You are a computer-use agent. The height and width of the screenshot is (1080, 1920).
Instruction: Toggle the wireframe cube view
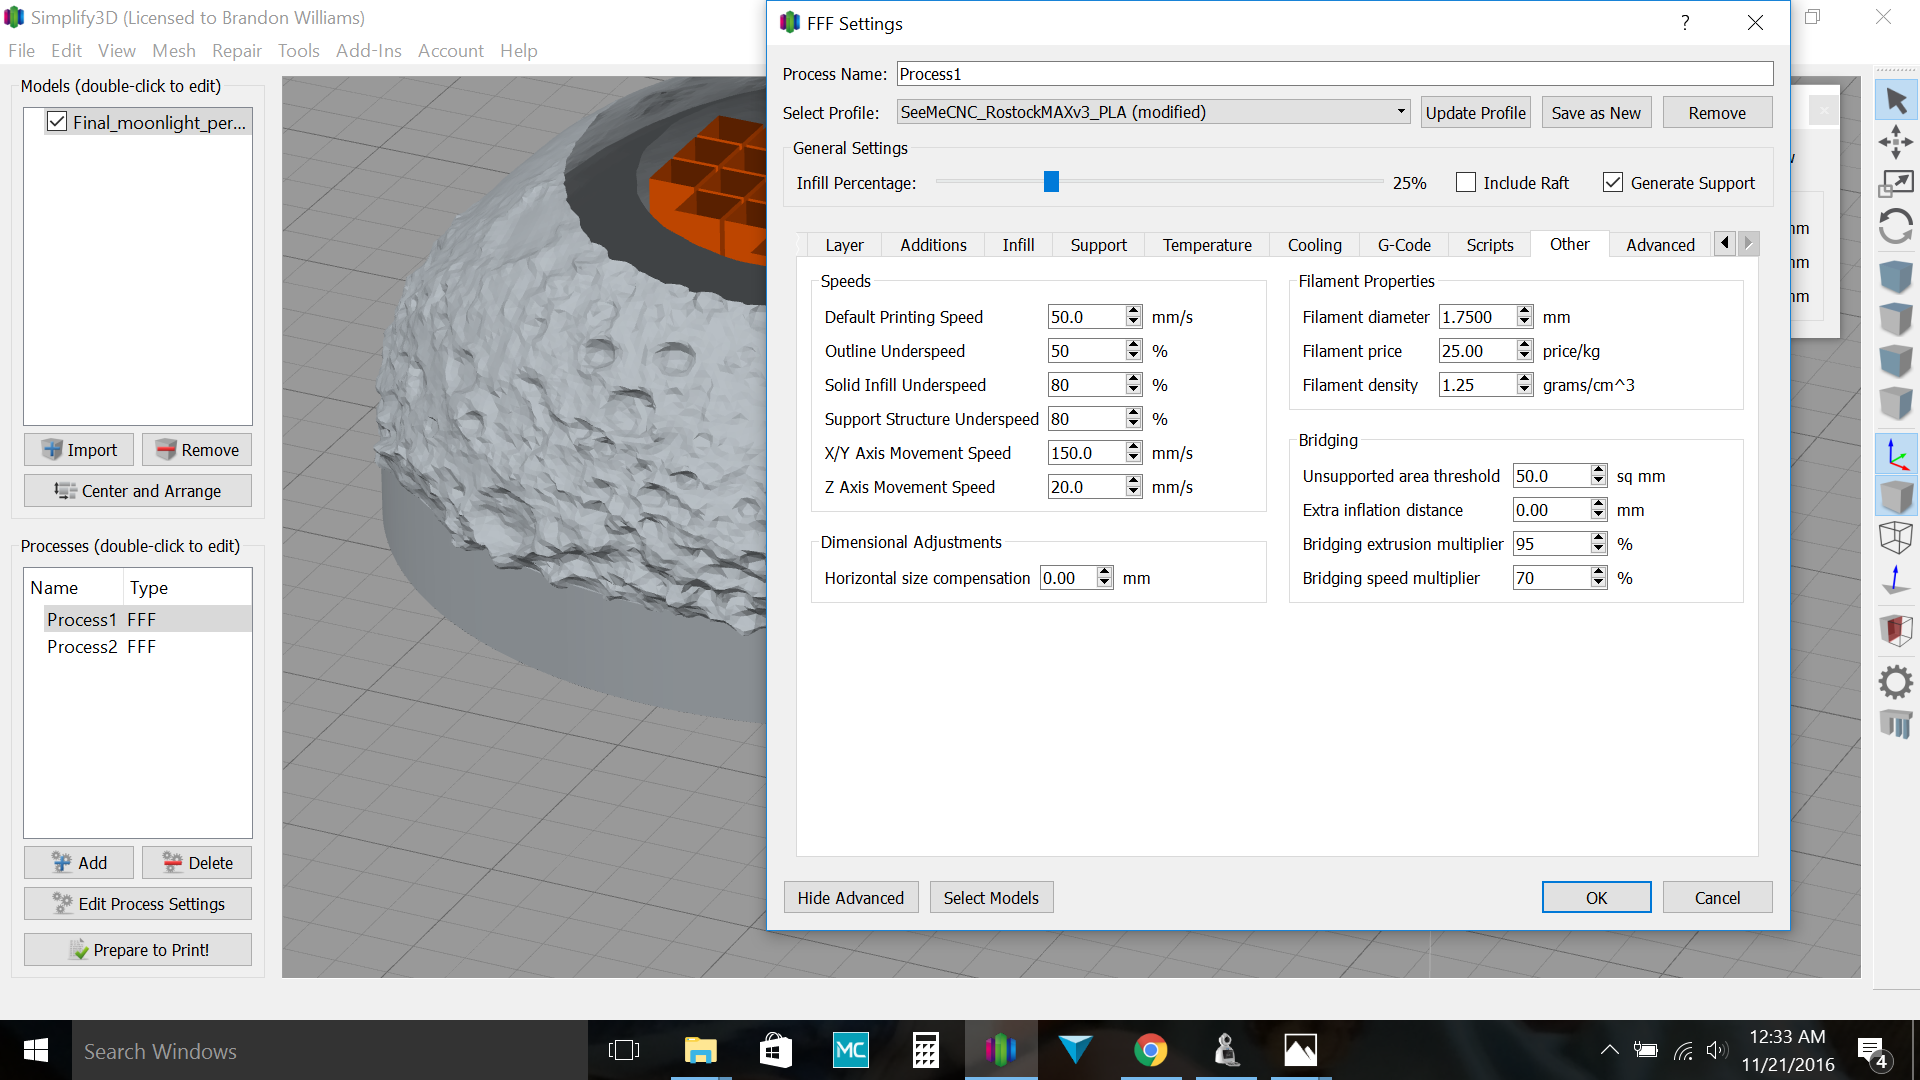pos(1896,537)
